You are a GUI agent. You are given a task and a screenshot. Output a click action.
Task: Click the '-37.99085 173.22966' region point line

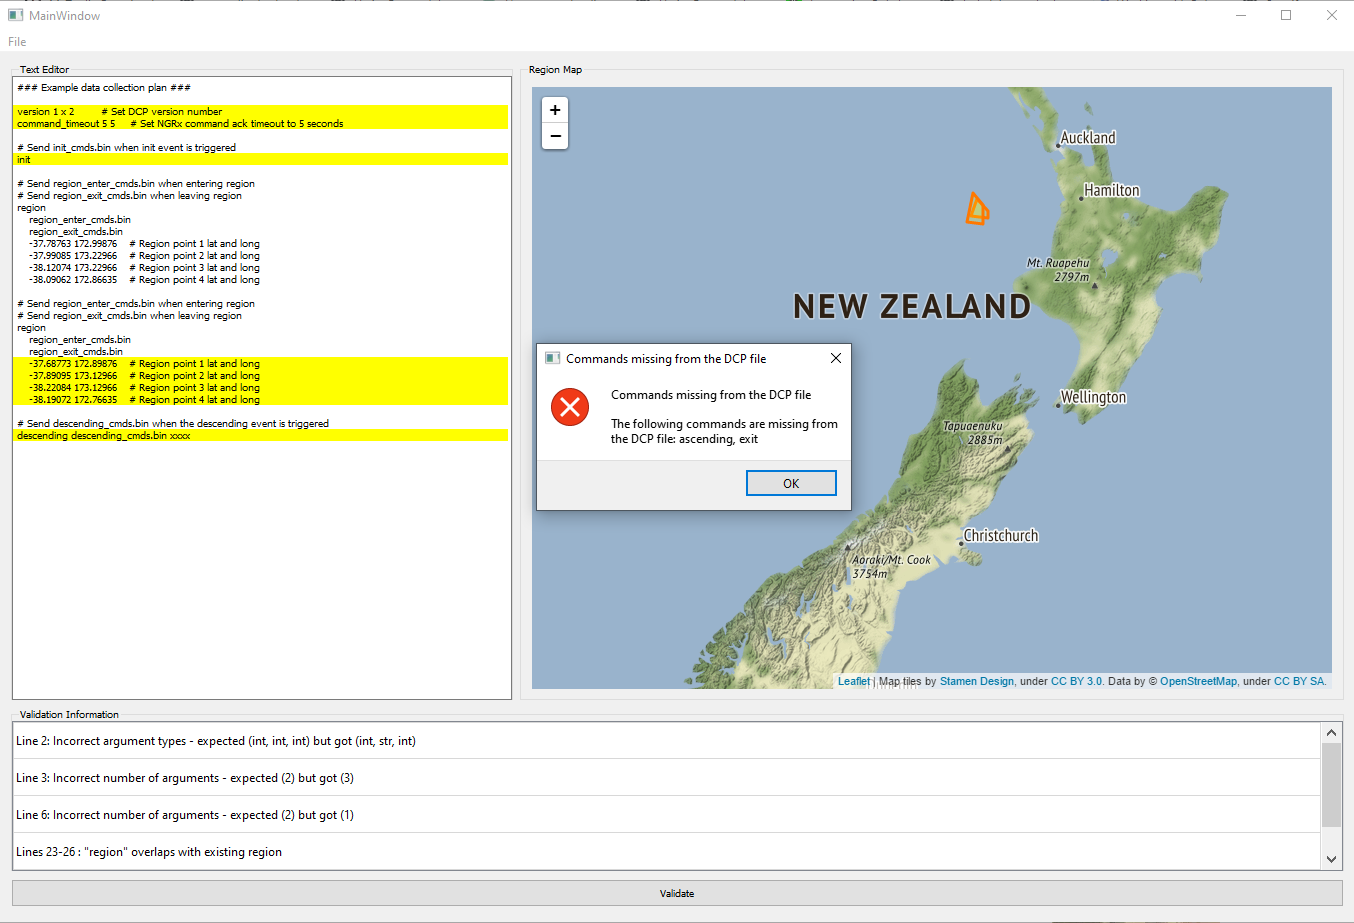pyautogui.click(x=144, y=255)
